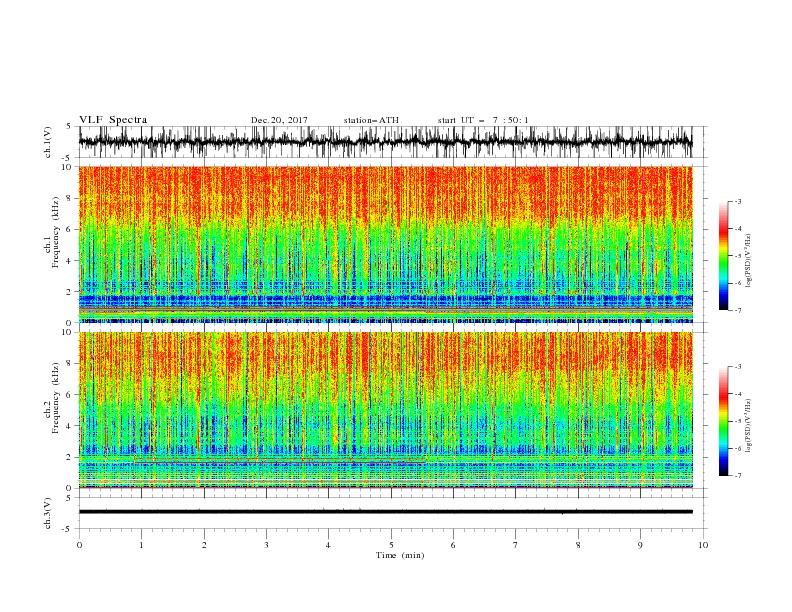Click time axis tick label "7"
Image resolution: width=792 pixels, height=612 pixels.
point(516,545)
